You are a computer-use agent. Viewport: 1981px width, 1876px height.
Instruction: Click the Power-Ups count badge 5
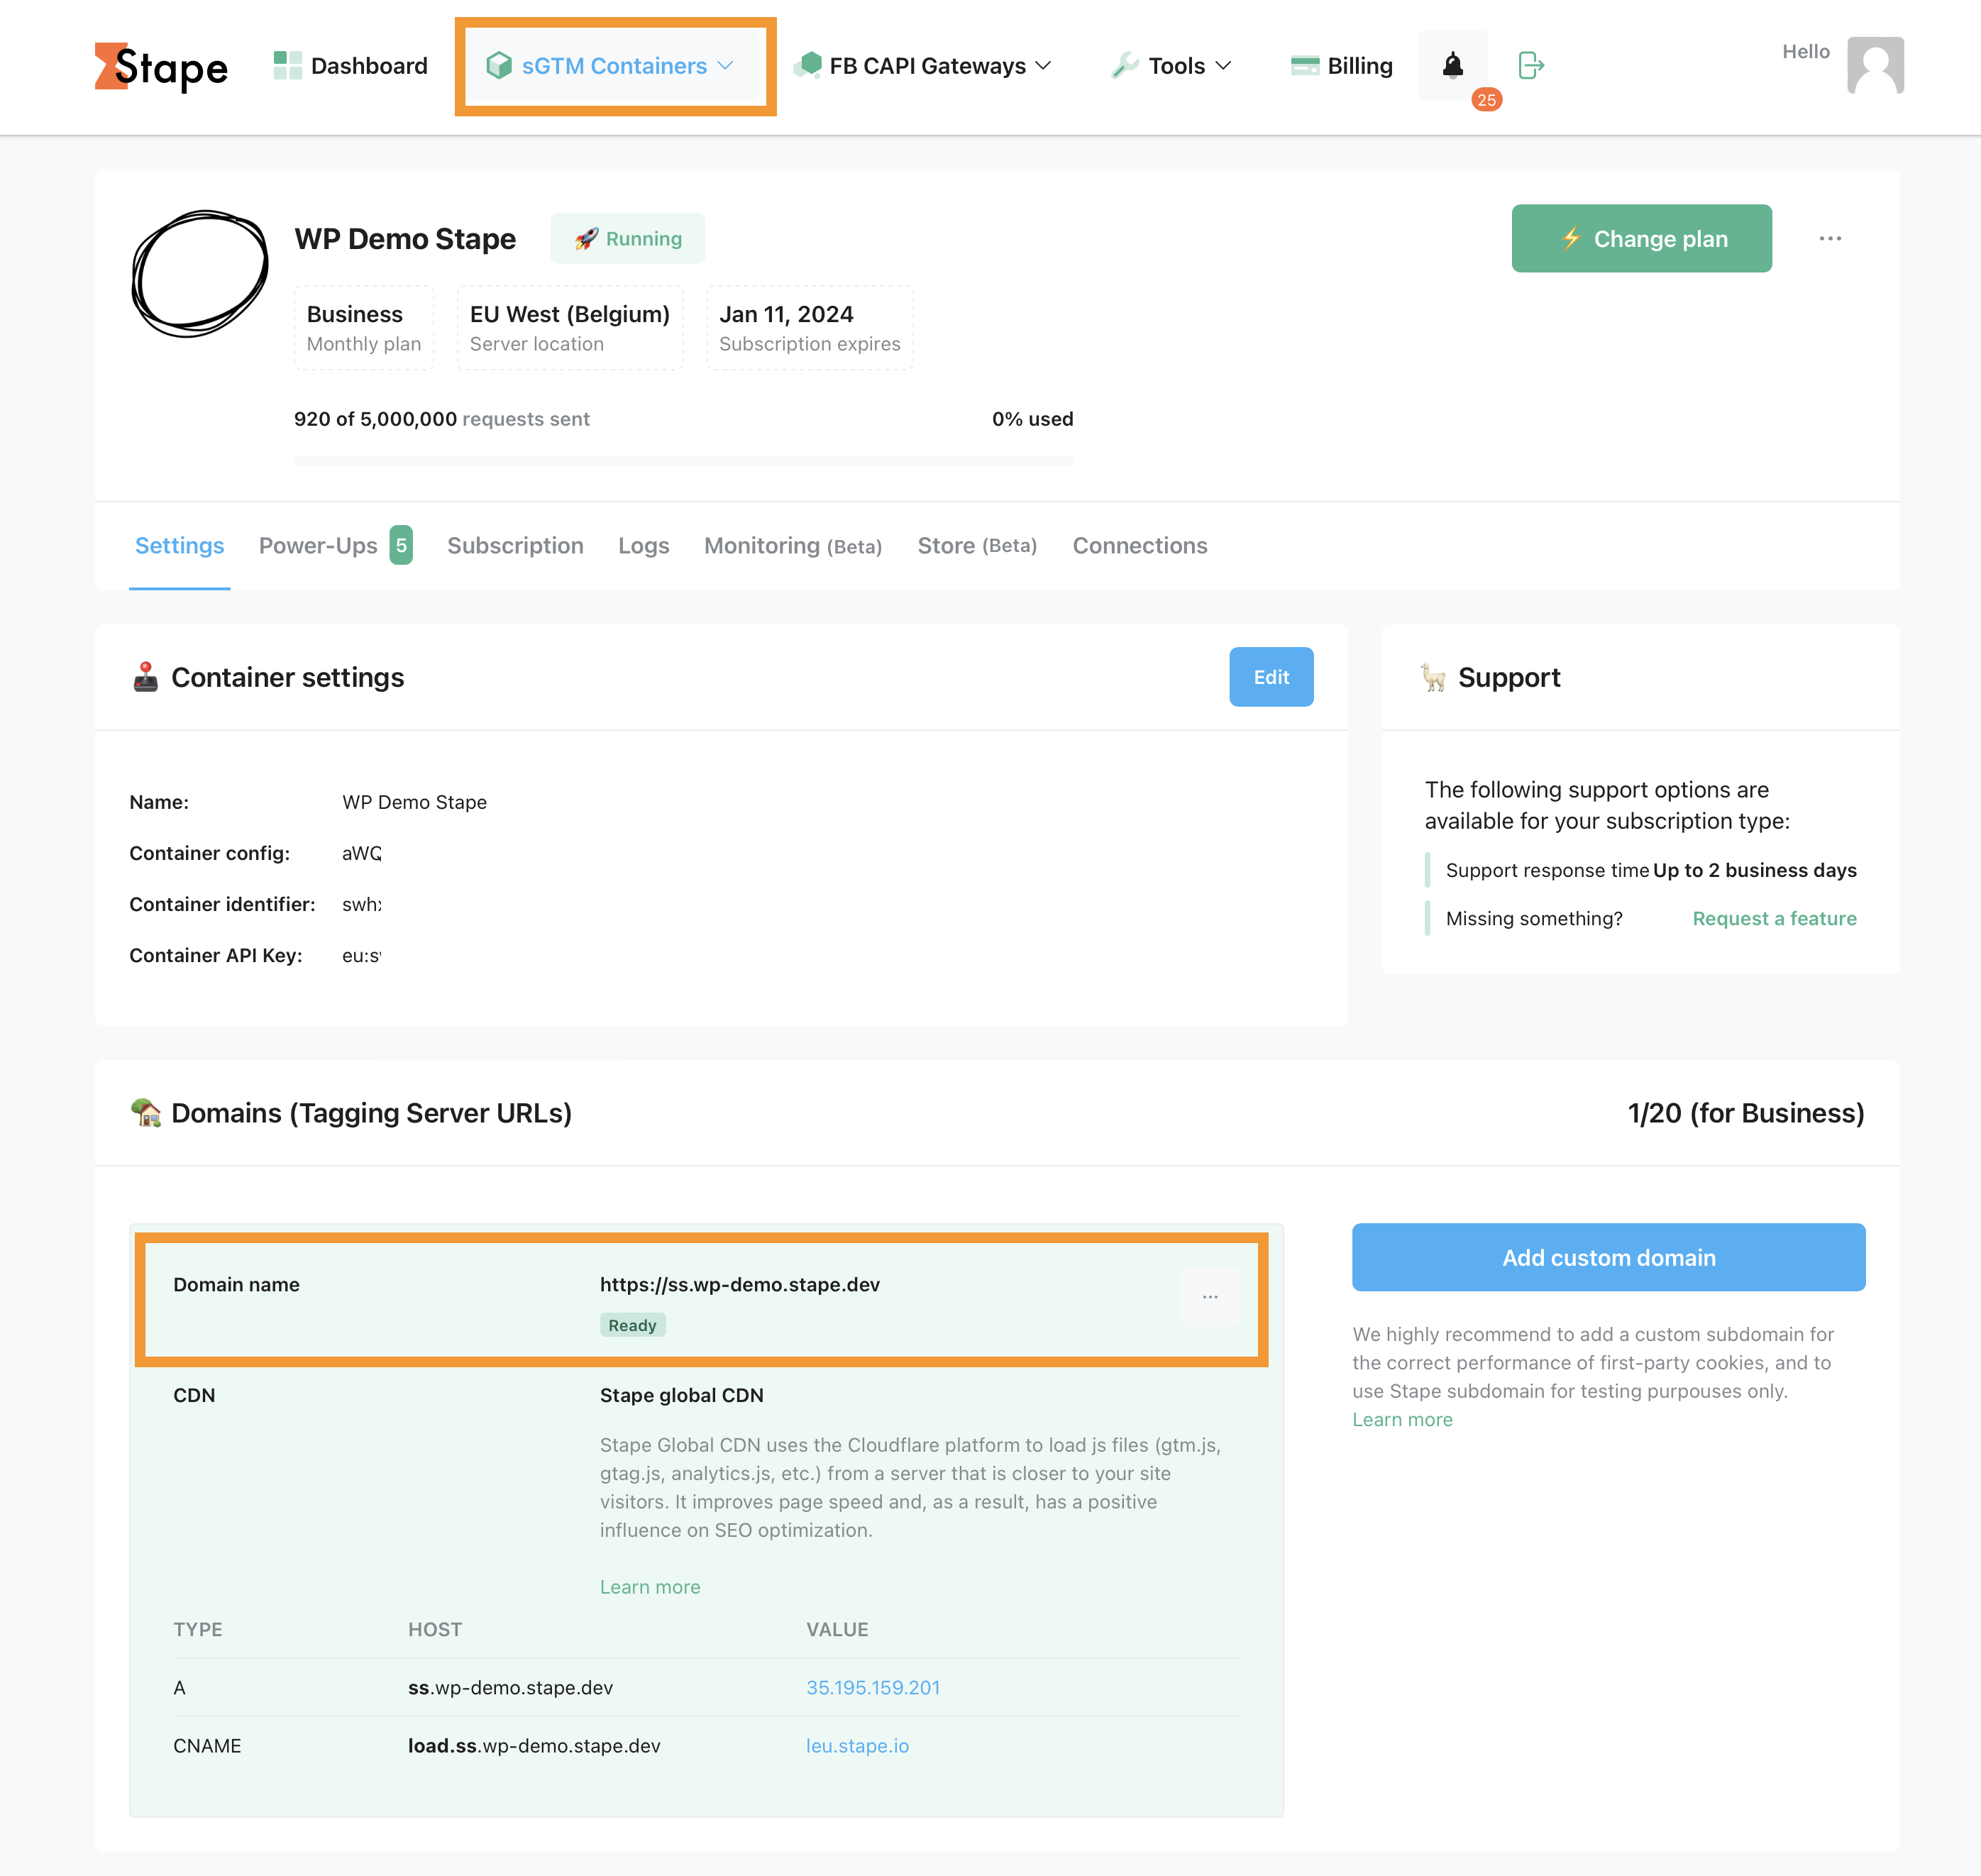tap(401, 546)
